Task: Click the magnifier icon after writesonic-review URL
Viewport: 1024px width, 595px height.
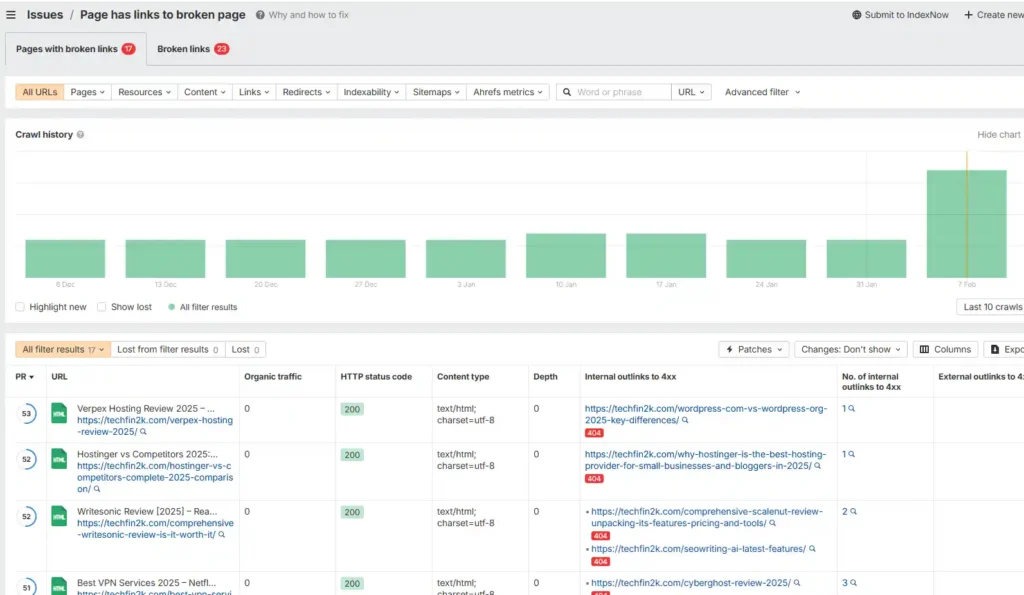Action: pos(221,534)
